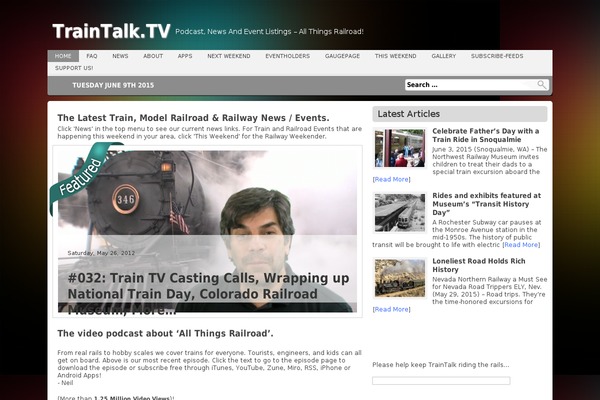Read More on Transit History article
This screenshot has width=600, height=400.
point(521,245)
